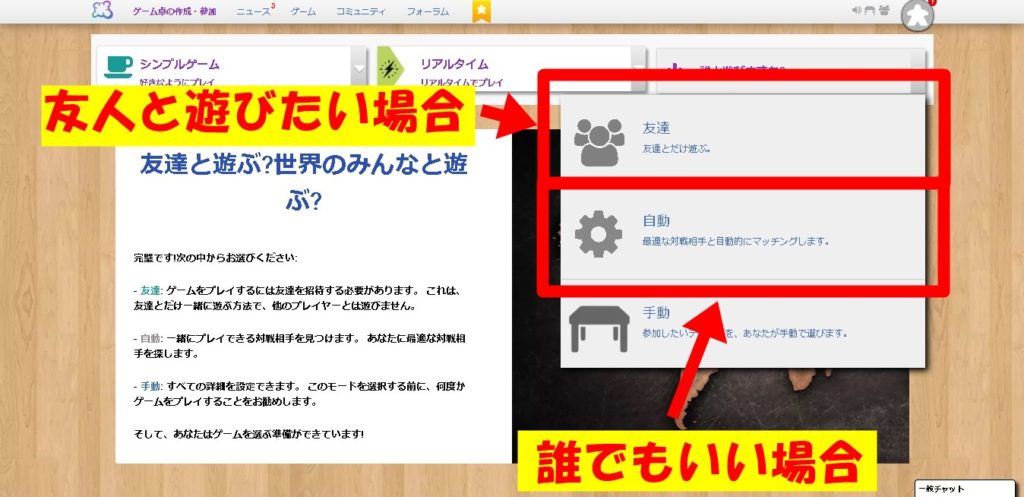Click the coffee cup シンプルゲーム icon
Screen dimensions: 1024x497
tap(118, 67)
